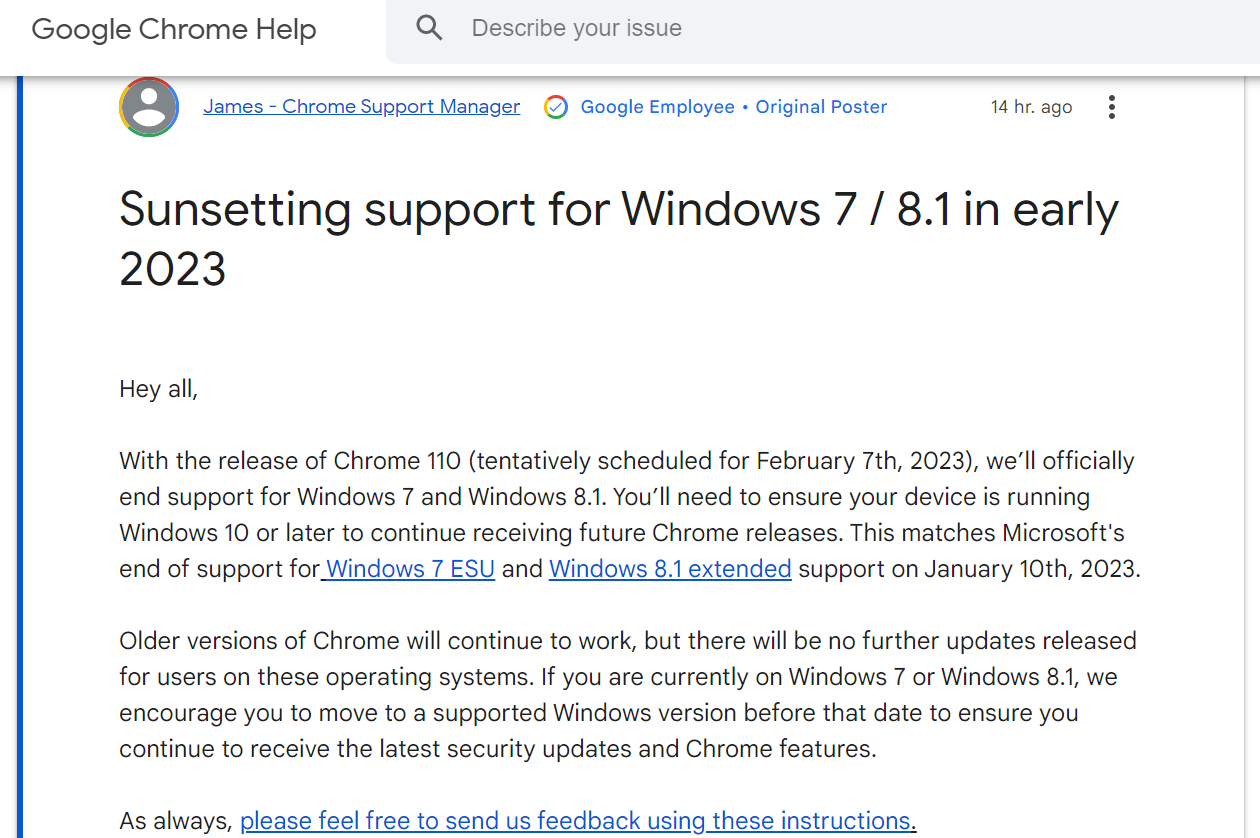Open the Windows 7 ESU link

pos(408,568)
